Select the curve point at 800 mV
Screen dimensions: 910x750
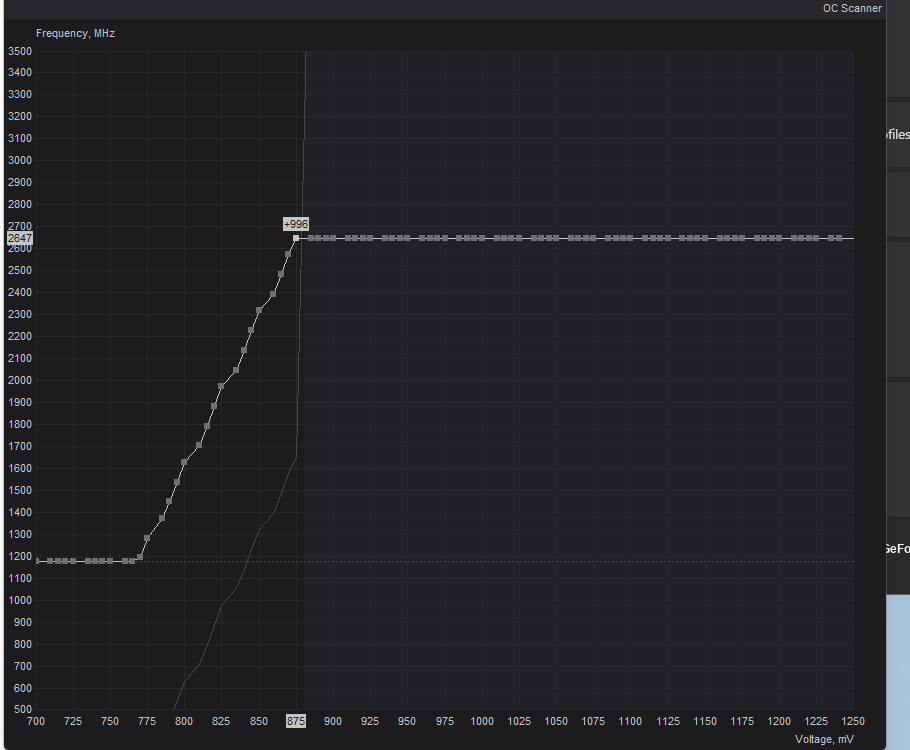click(184, 462)
